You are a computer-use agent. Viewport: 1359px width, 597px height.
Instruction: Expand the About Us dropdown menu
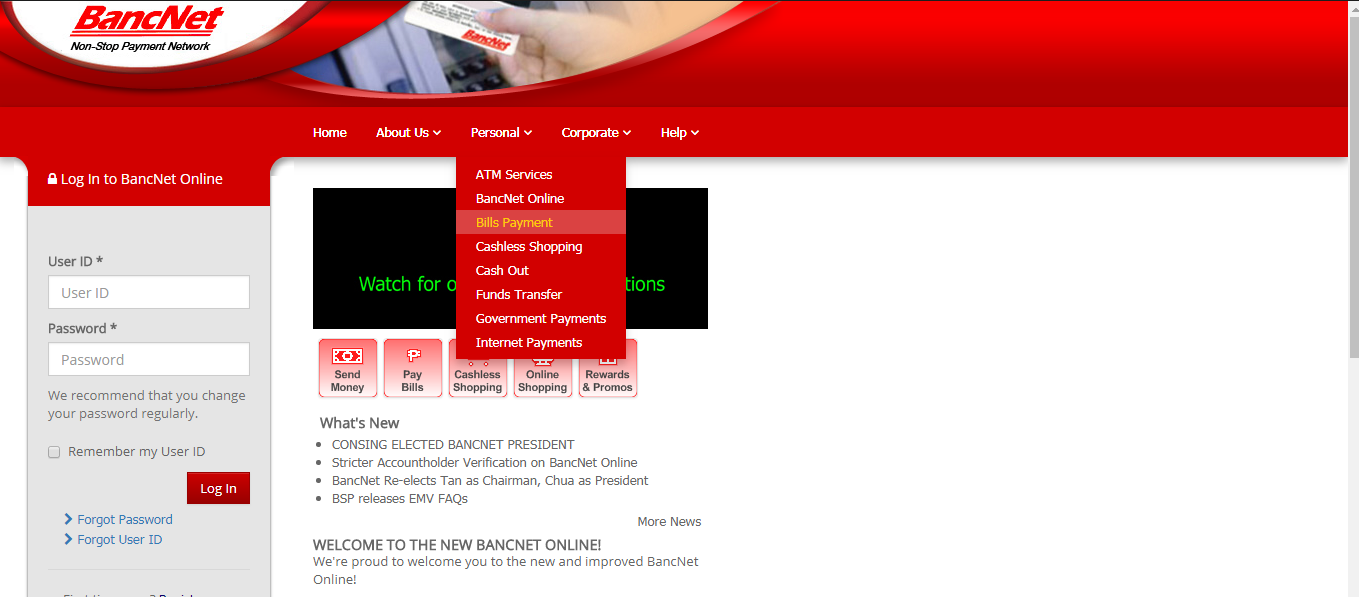408,132
